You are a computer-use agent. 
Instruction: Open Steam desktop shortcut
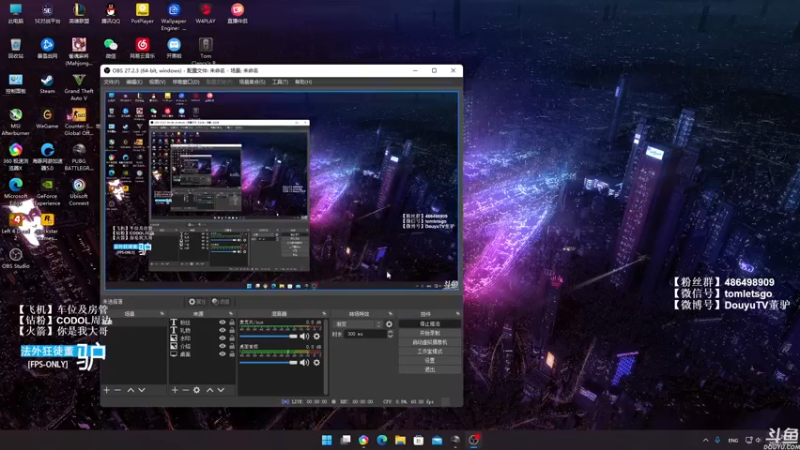point(47,84)
